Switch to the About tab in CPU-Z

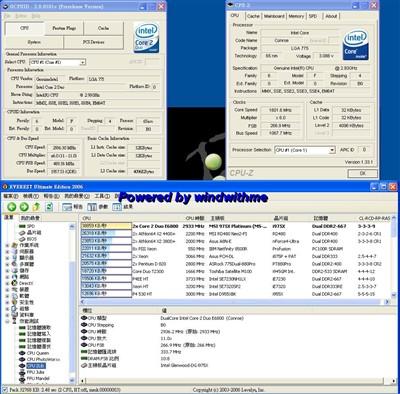pos(331,16)
